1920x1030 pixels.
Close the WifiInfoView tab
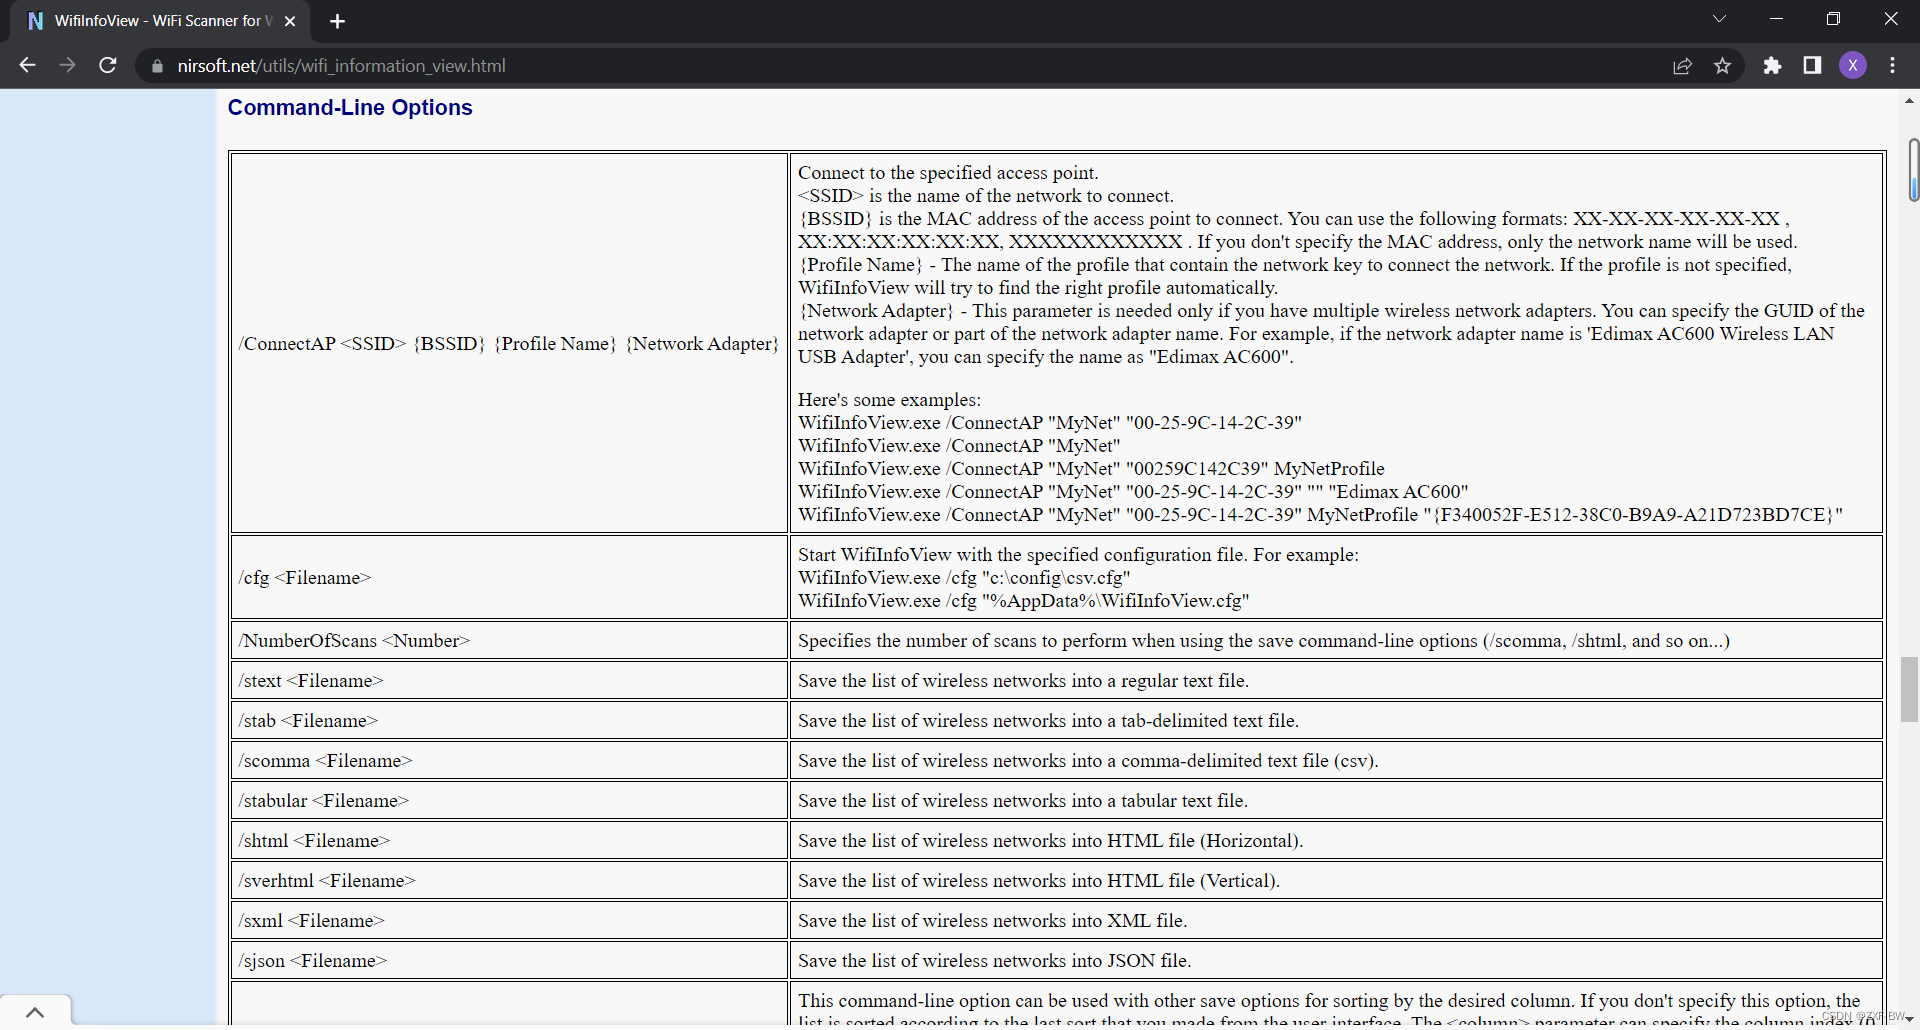point(290,21)
